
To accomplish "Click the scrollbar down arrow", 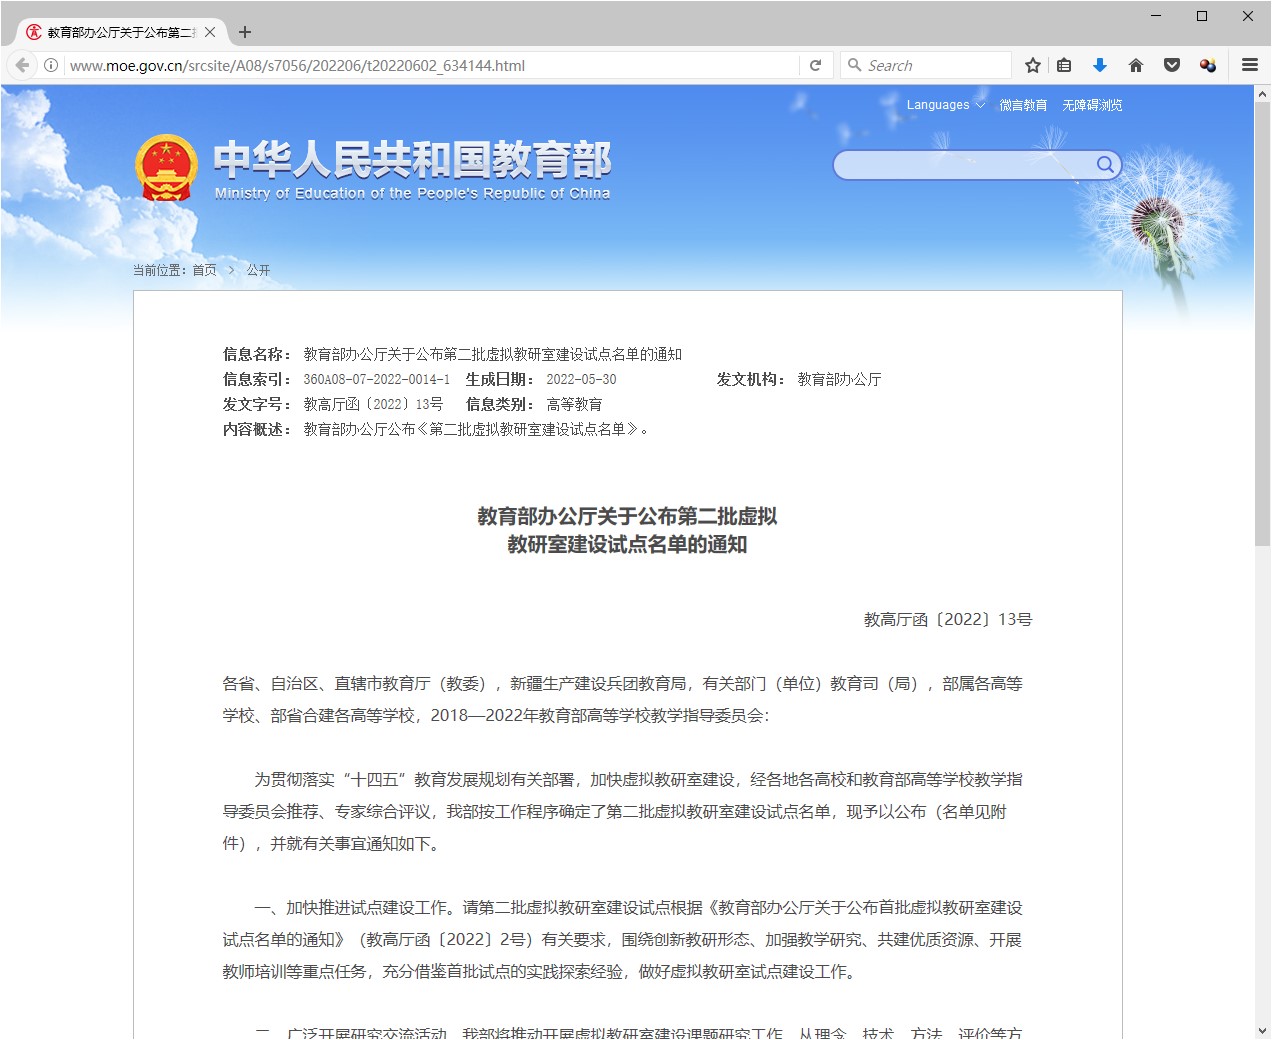I will (x=1262, y=1030).
